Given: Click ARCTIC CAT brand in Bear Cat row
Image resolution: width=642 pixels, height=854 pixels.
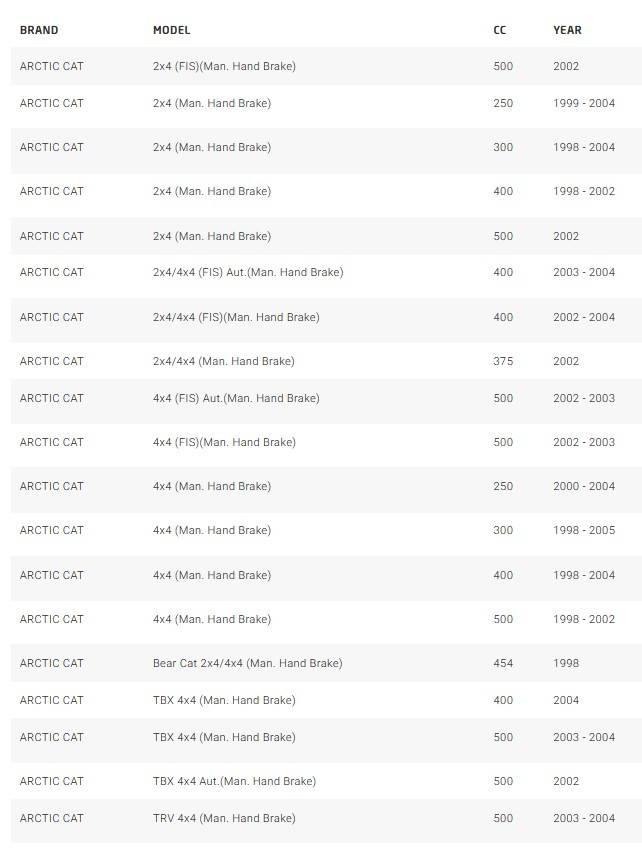Looking at the screenshot, I should pos(52,663).
